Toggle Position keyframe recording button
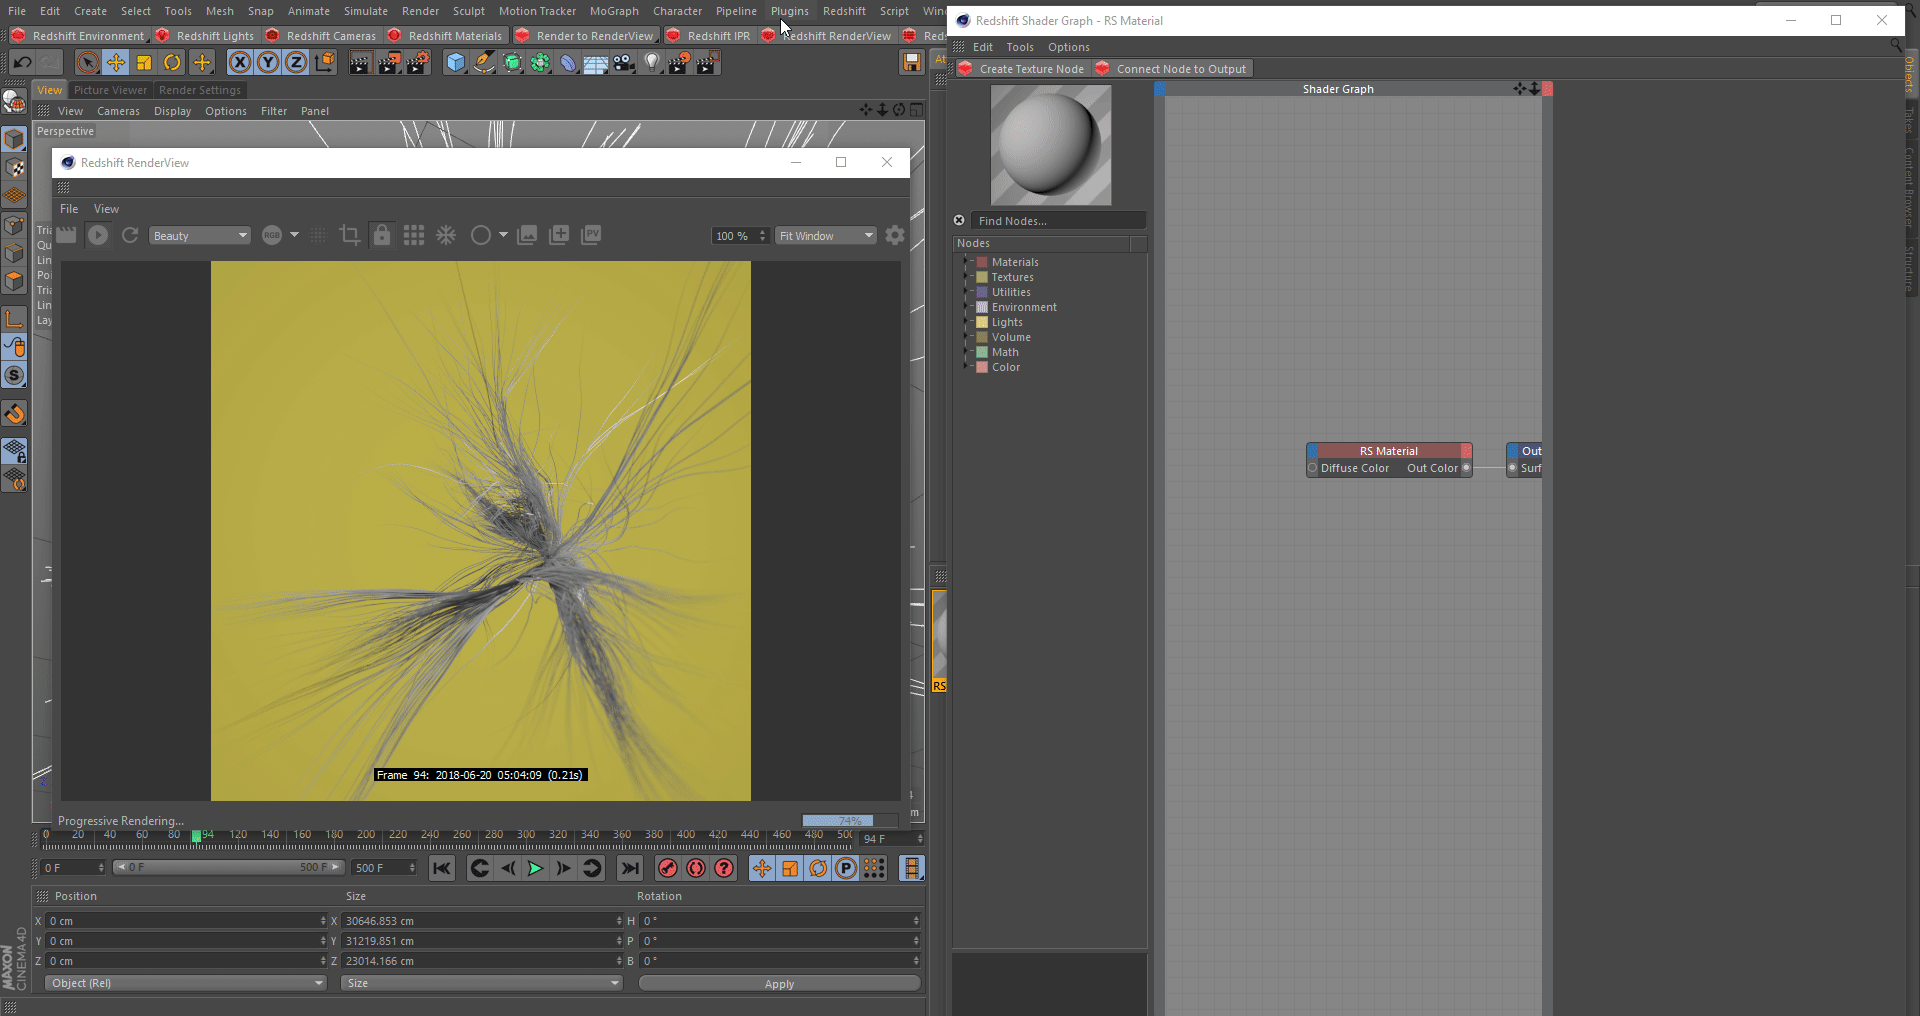Viewport: 1920px width, 1016px height. pyautogui.click(x=762, y=868)
